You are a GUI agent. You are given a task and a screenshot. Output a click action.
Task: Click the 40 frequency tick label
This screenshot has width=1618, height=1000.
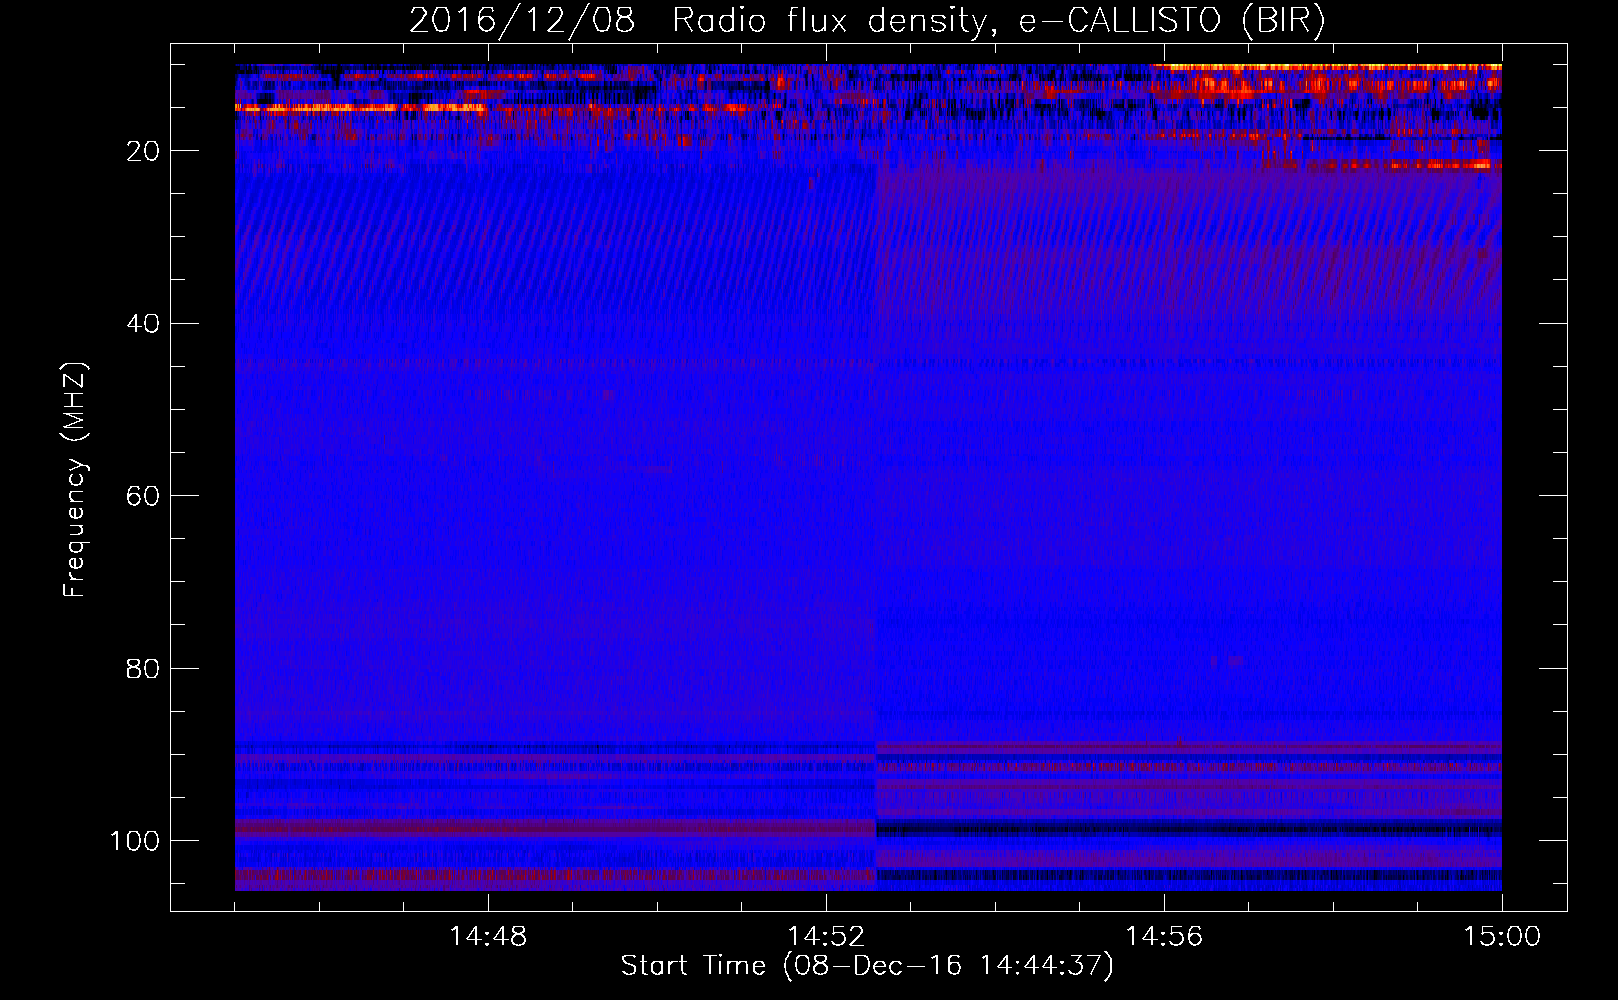click(x=143, y=324)
